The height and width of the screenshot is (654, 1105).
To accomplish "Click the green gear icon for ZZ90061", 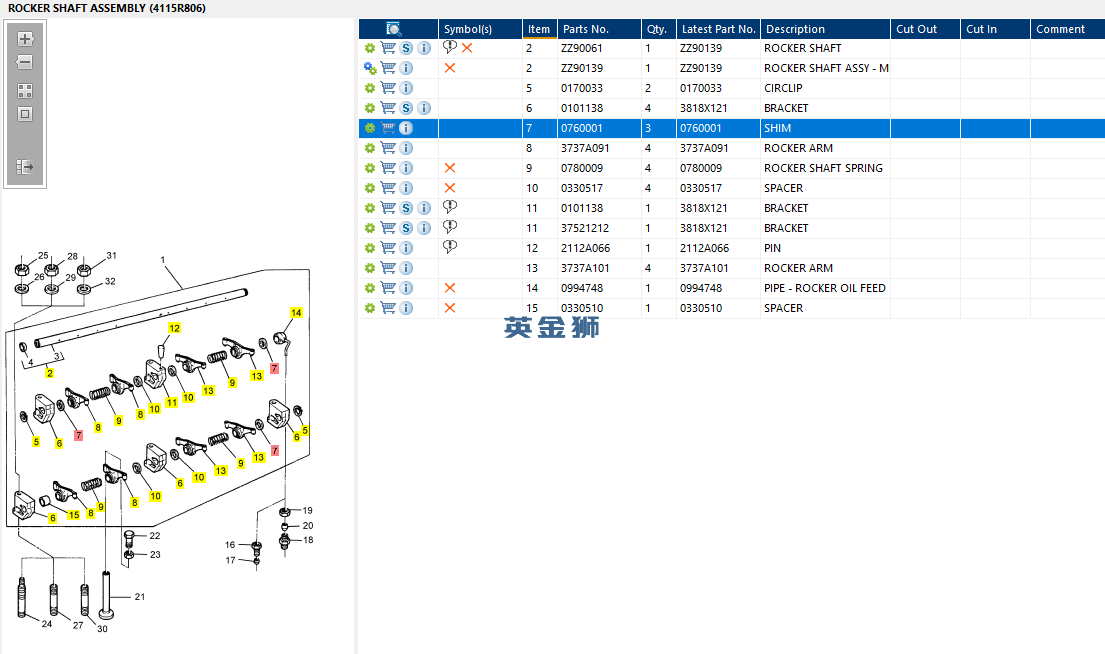I will [x=369, y=48].
